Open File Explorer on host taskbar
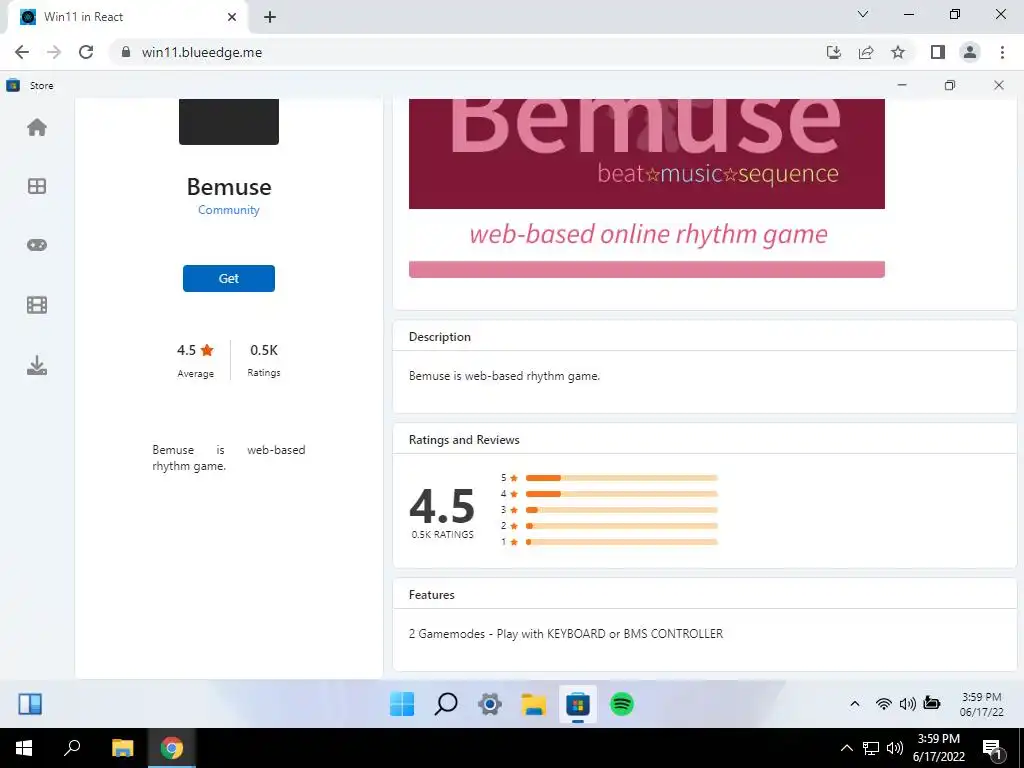Viewport: 1024px width, 768px height. (122, 748)
